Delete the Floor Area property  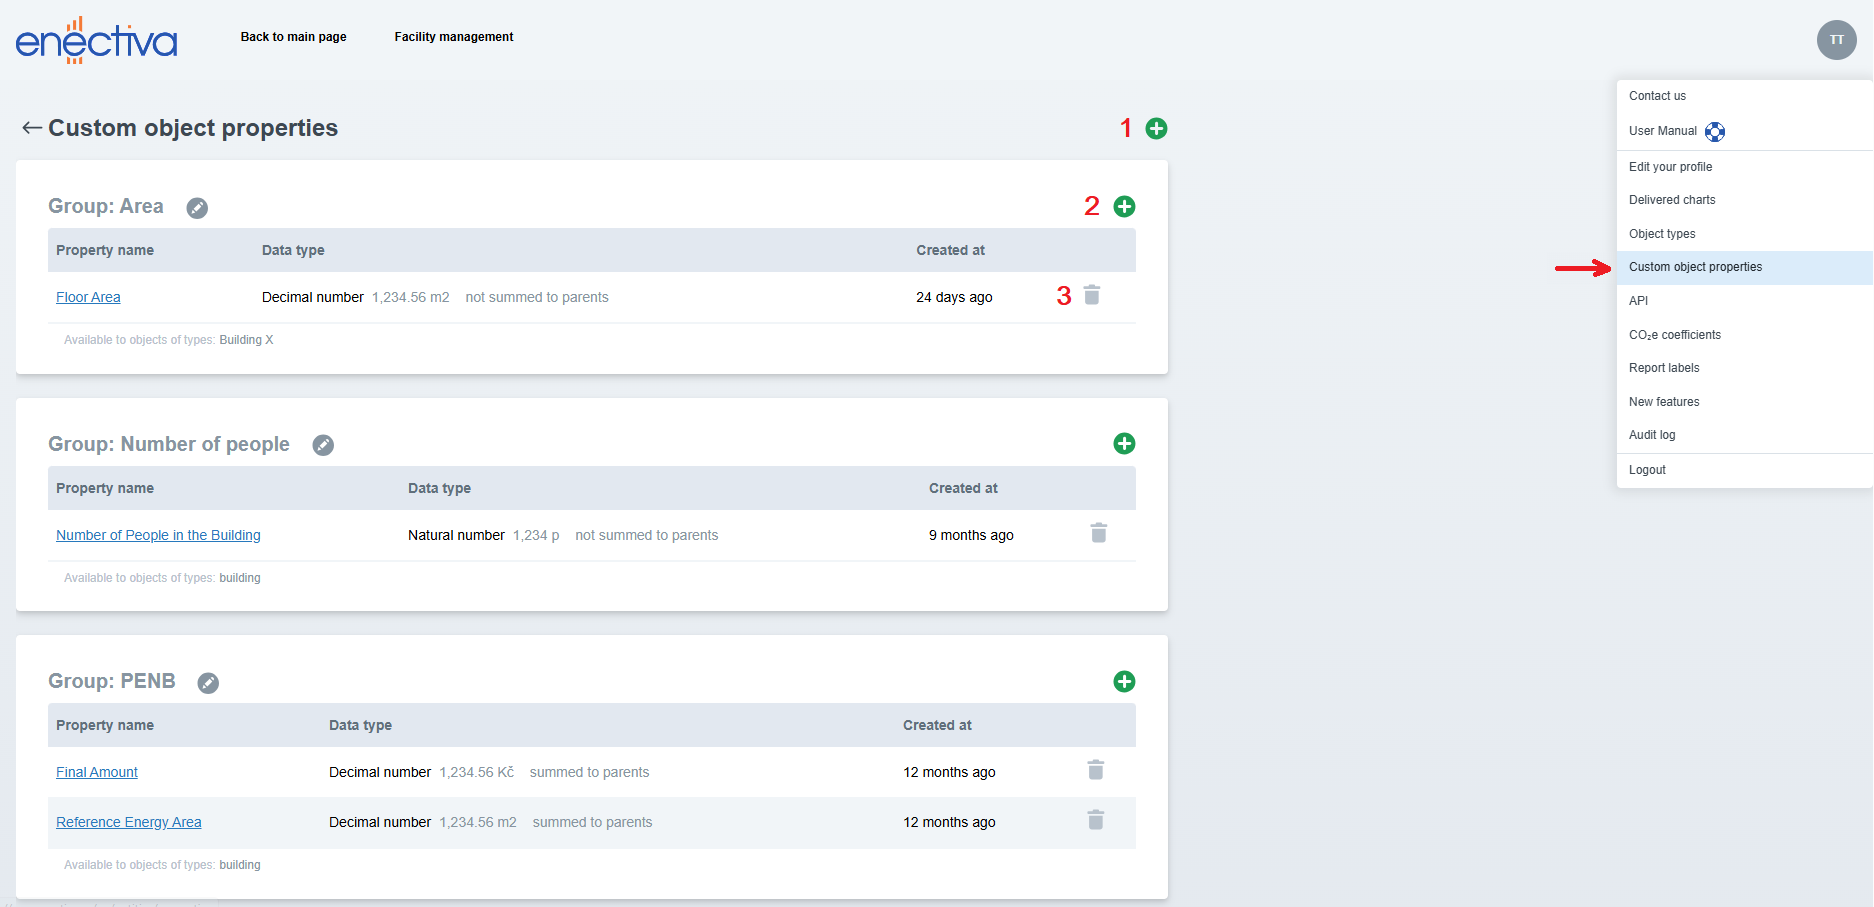1092,295
